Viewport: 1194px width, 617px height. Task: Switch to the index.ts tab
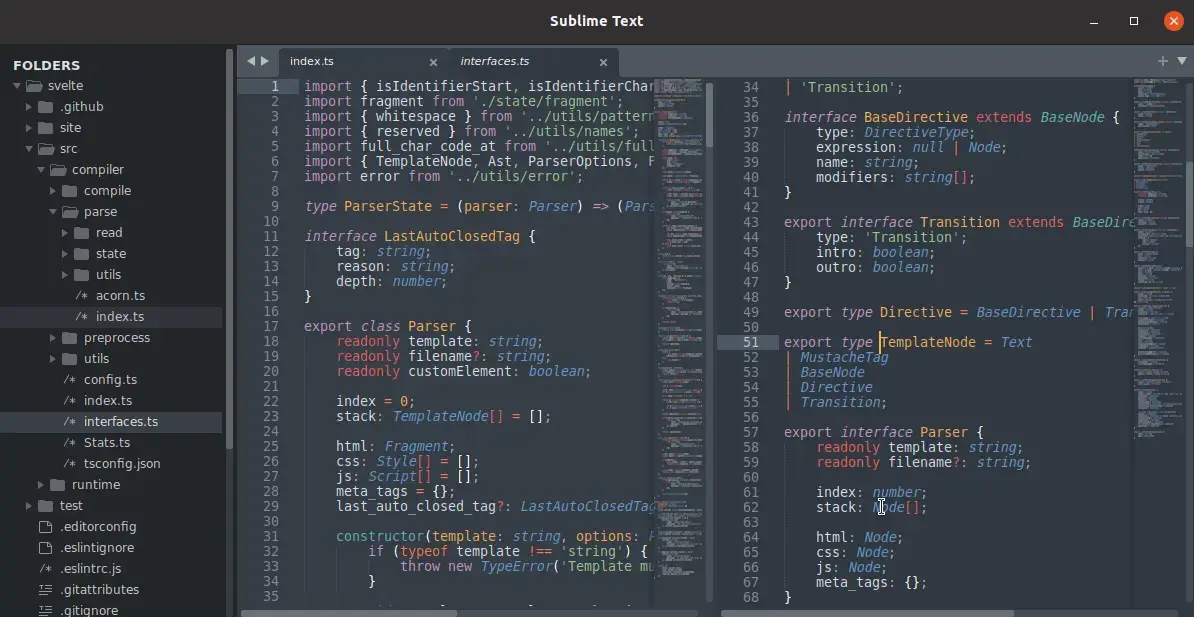tap(362, 62)
